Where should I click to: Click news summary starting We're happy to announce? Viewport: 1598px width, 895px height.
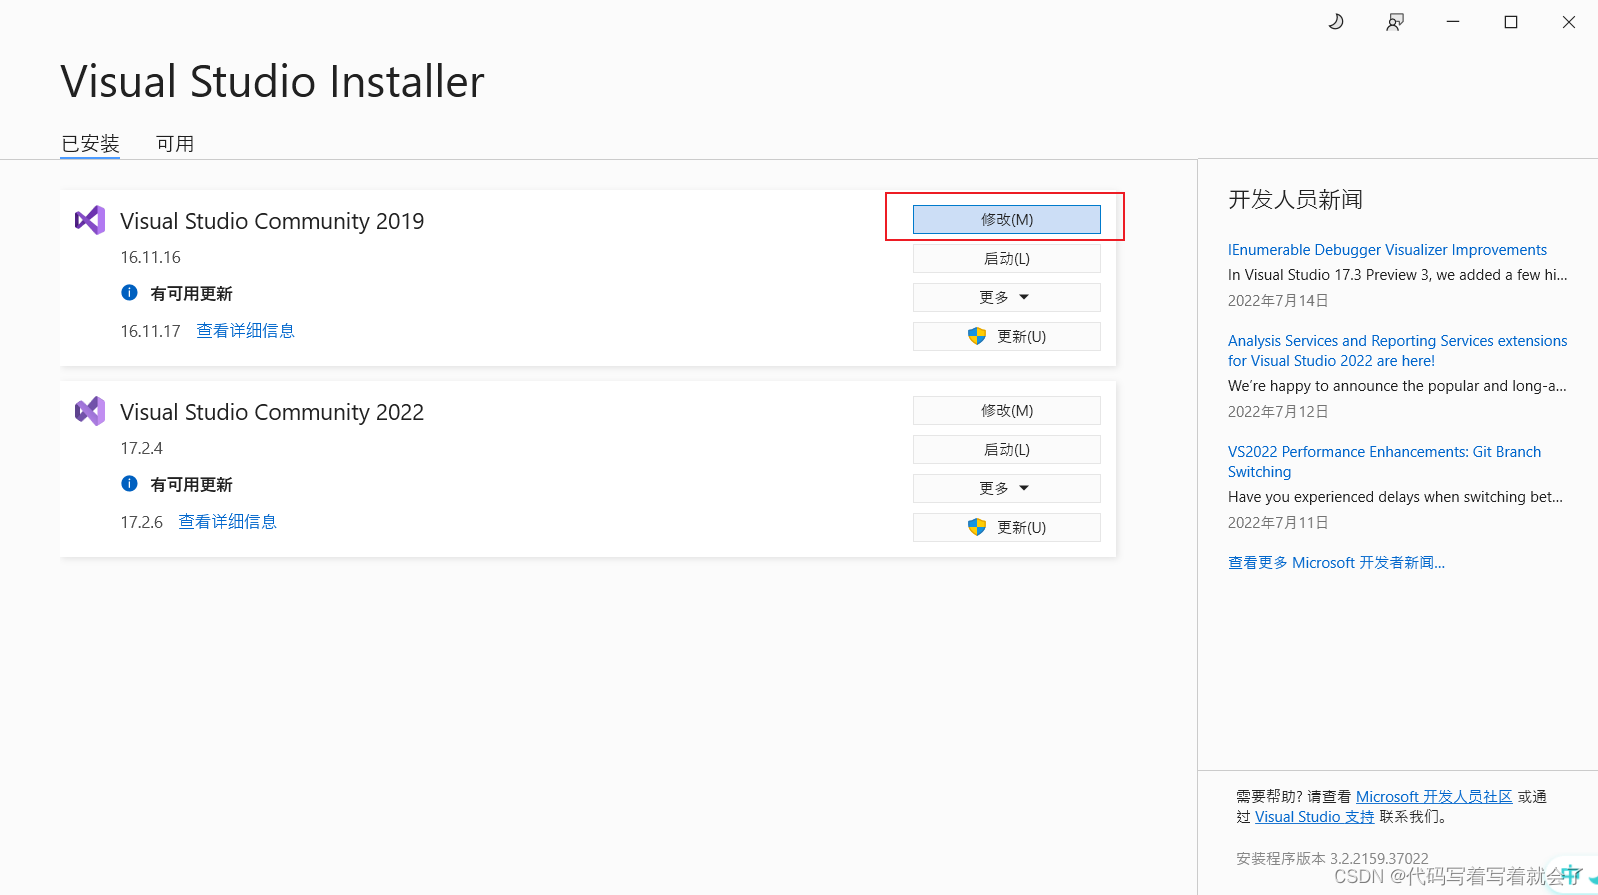point(1397,386)
